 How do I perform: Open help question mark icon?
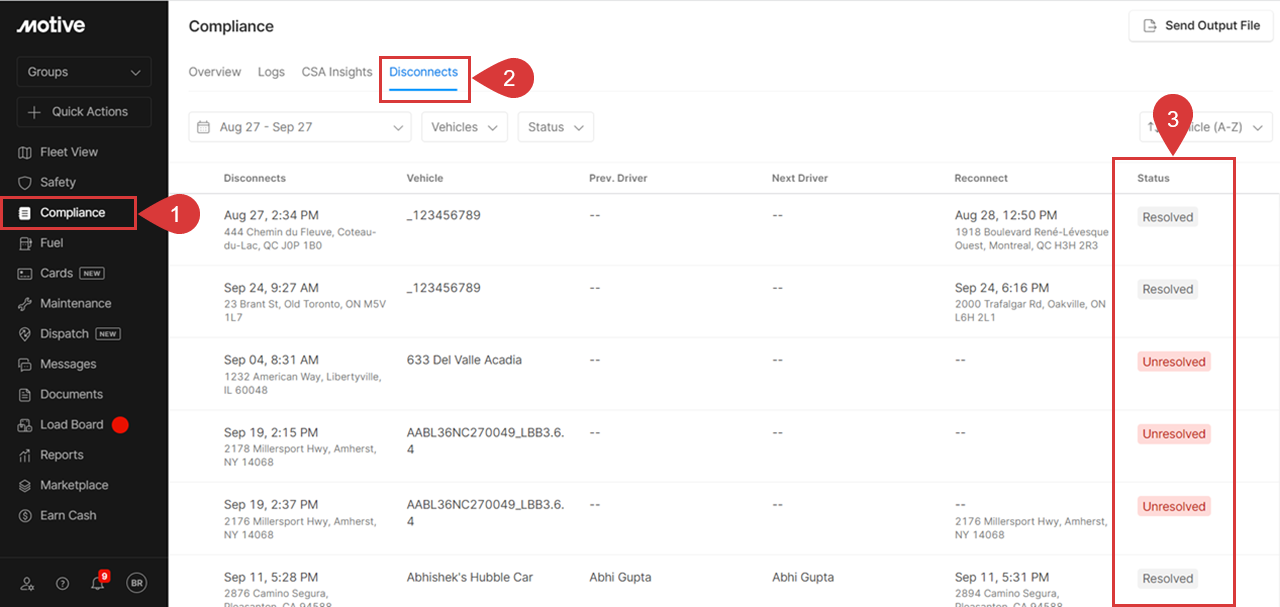[x=62, y=584]
